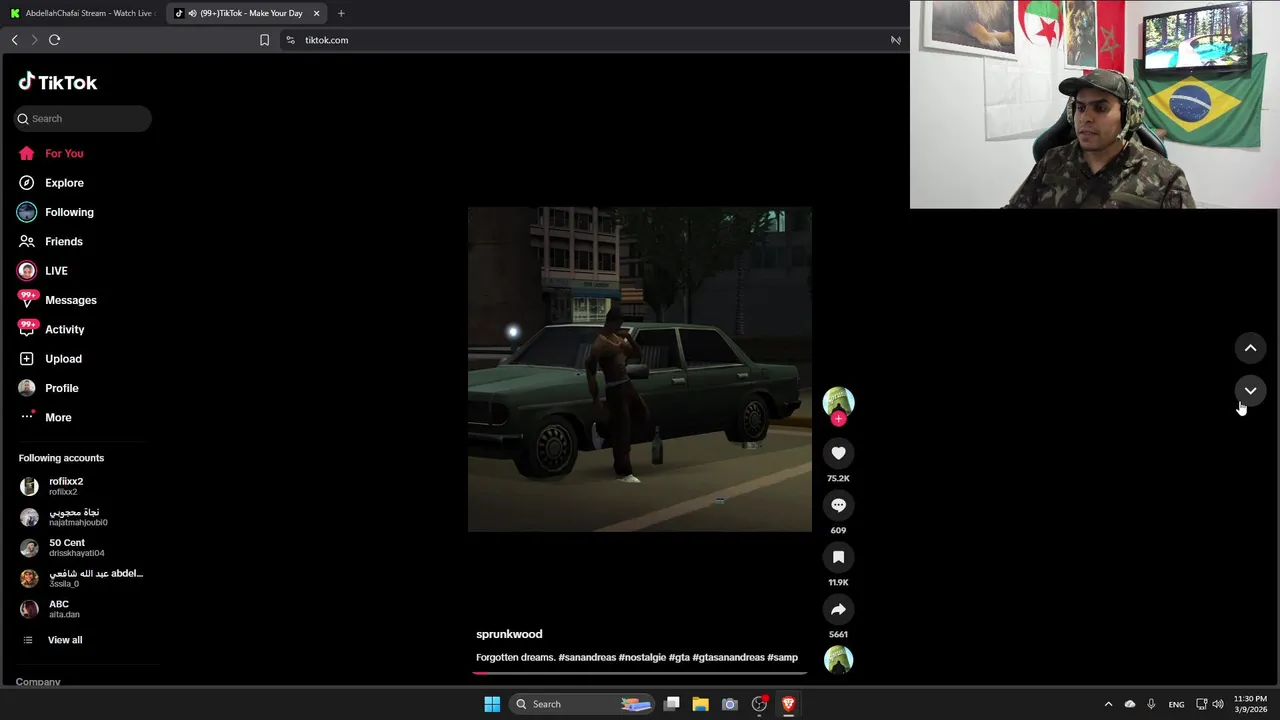This screenshot has height=720, width=1280.
Task: Open a new browser tab
Action: tap(341, 13)
